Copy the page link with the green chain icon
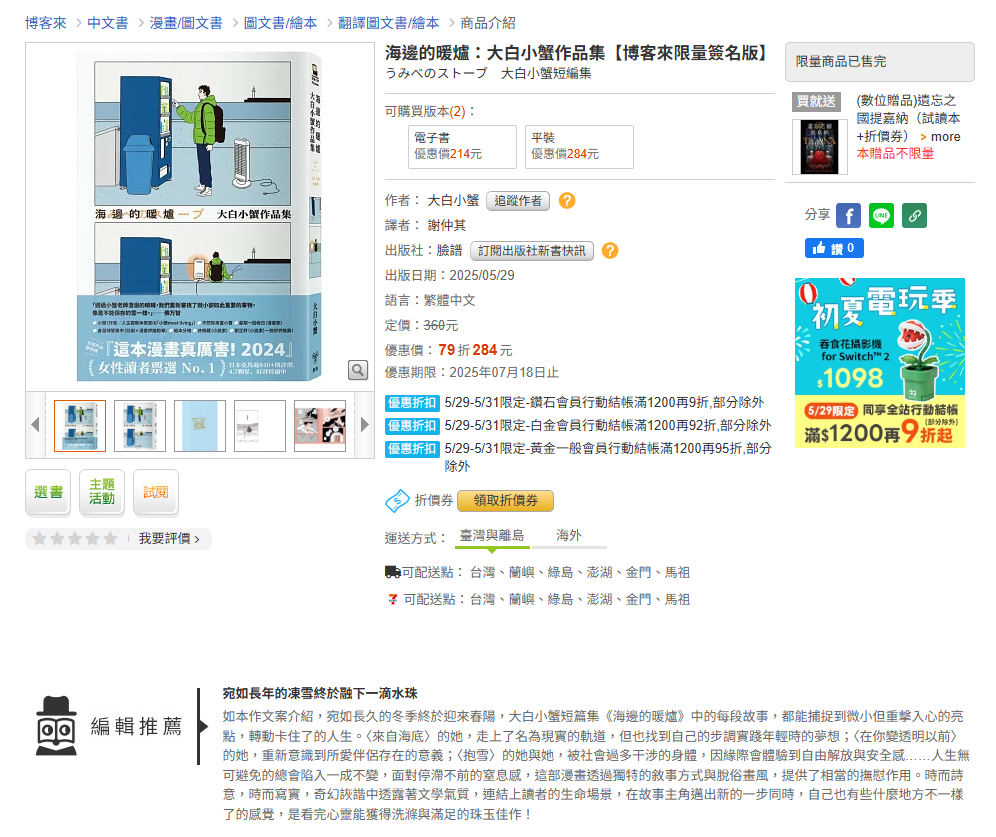 914,215
